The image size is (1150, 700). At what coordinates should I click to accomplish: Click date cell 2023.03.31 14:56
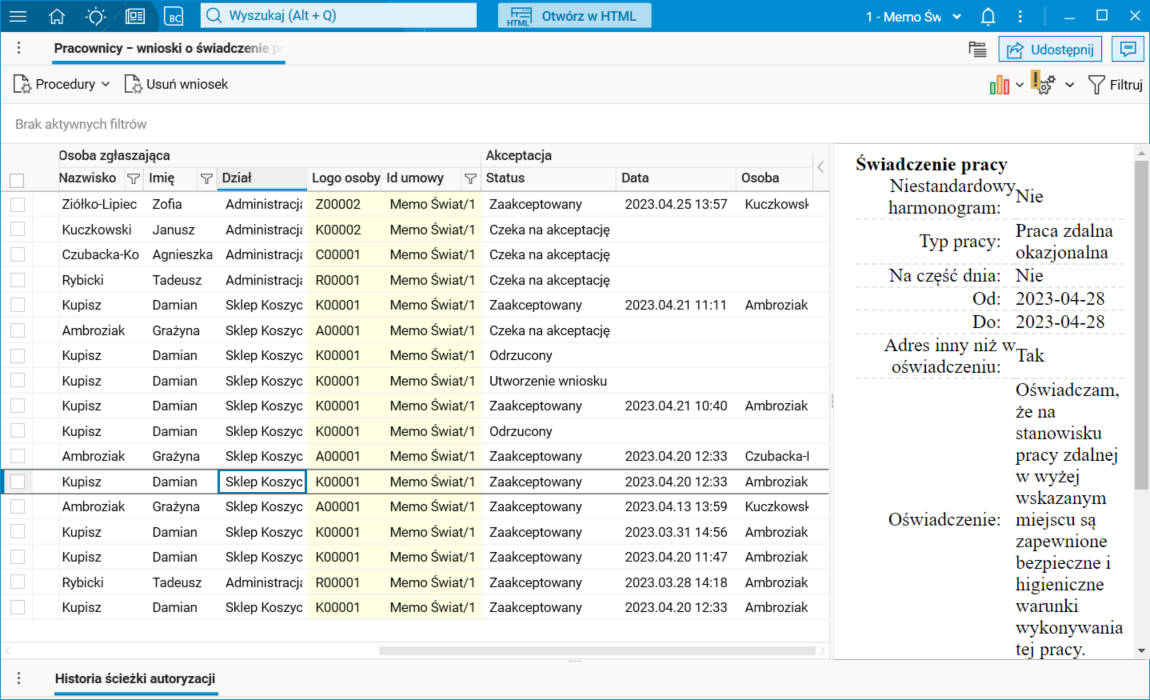click(676, 533)
